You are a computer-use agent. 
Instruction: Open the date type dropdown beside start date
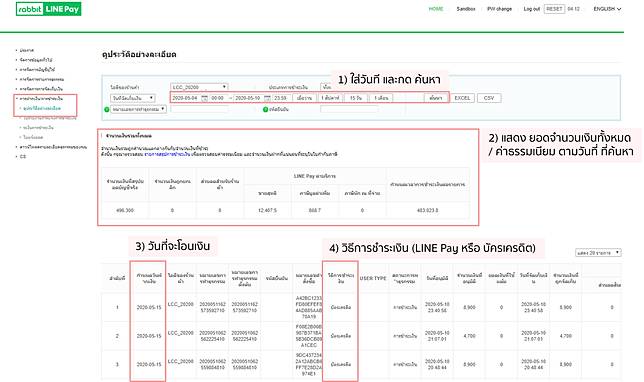[x=133, y=98]
